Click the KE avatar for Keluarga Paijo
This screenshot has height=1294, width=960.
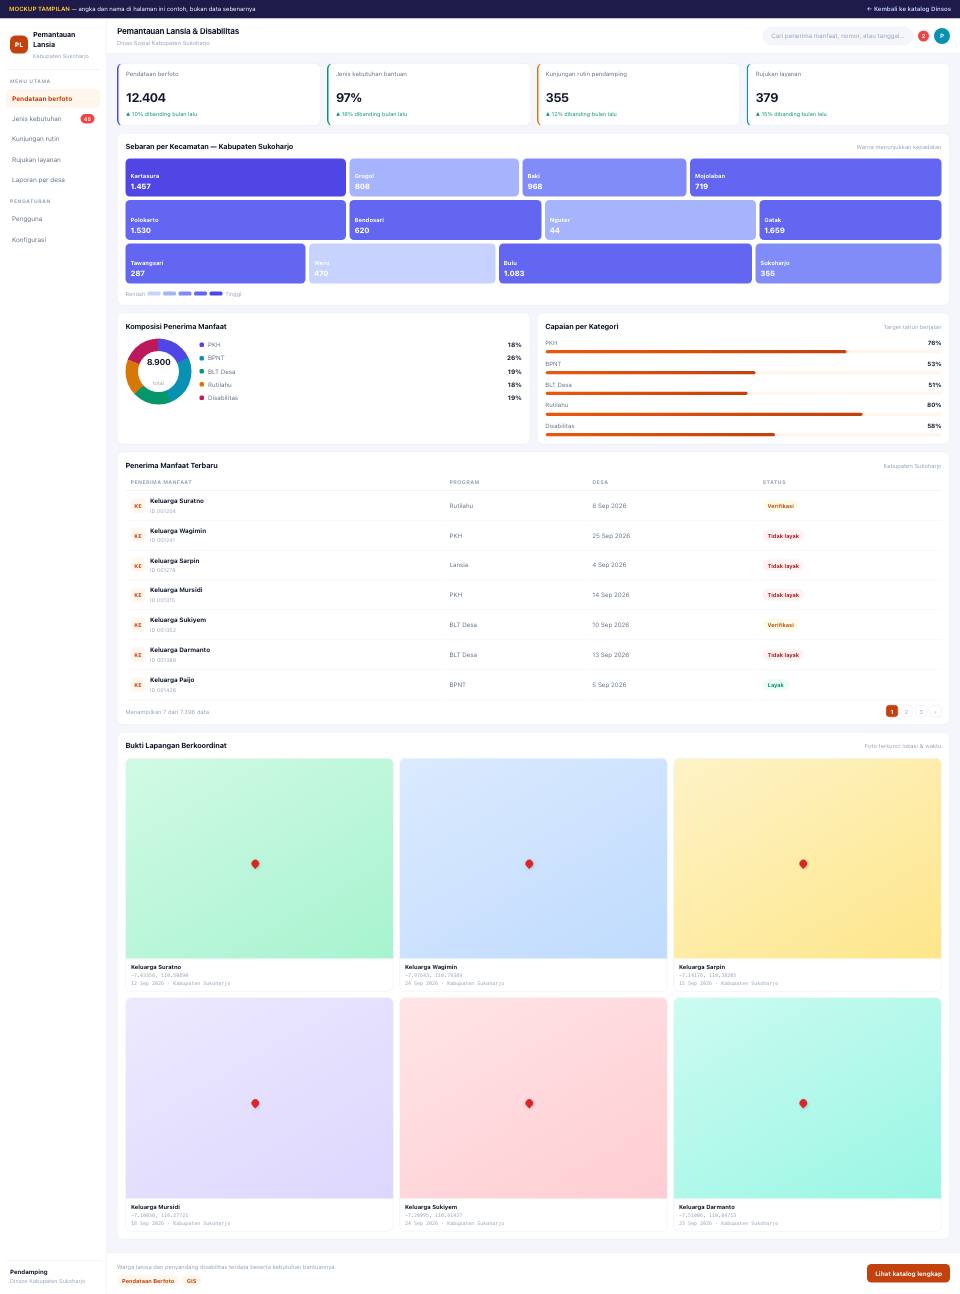[x=138, y=685]
